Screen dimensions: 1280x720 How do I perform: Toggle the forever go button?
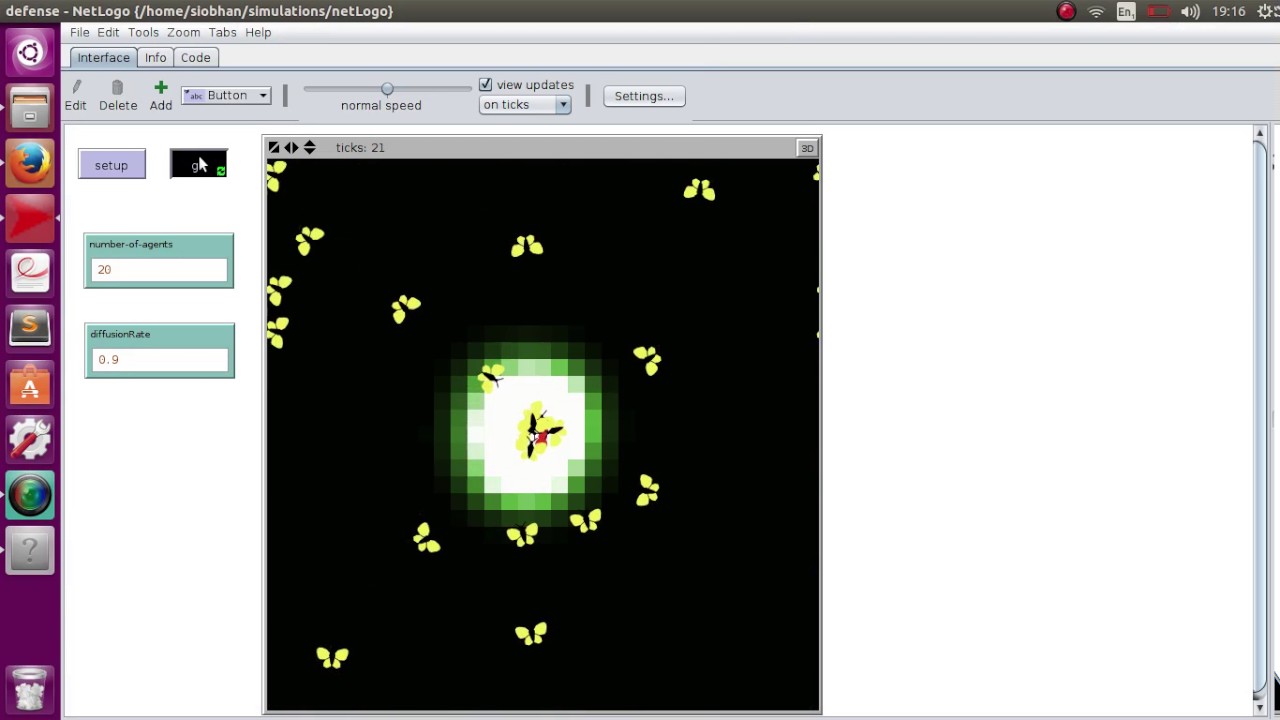coord(199,165)
